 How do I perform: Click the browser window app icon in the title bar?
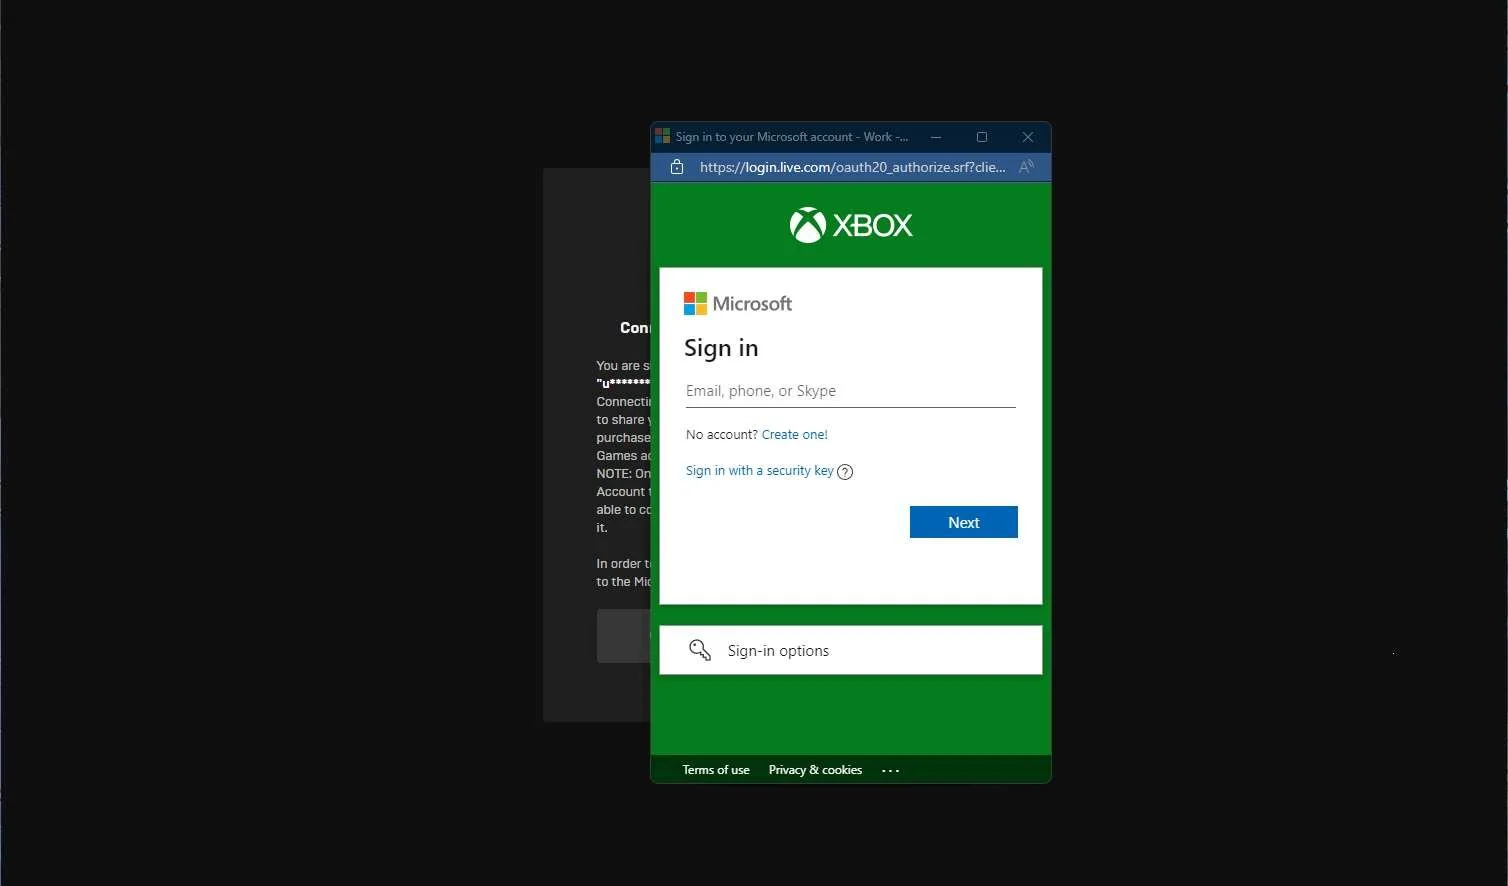pos(662,136)
